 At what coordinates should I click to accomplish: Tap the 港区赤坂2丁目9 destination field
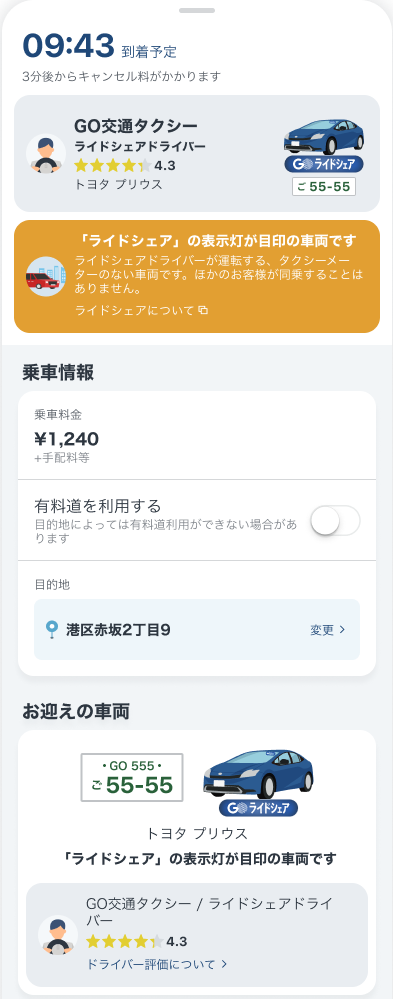[197, 629]
